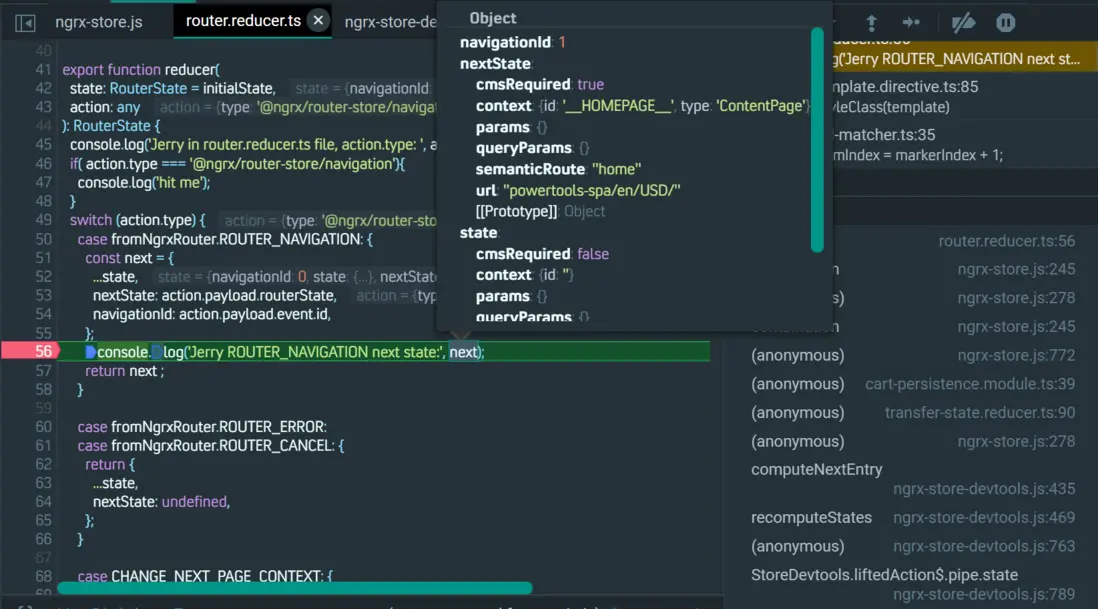Screen dimensions: 1098x609
Task: Click 'hit me' console.log on line 47
Action: (x=144, y=183)
